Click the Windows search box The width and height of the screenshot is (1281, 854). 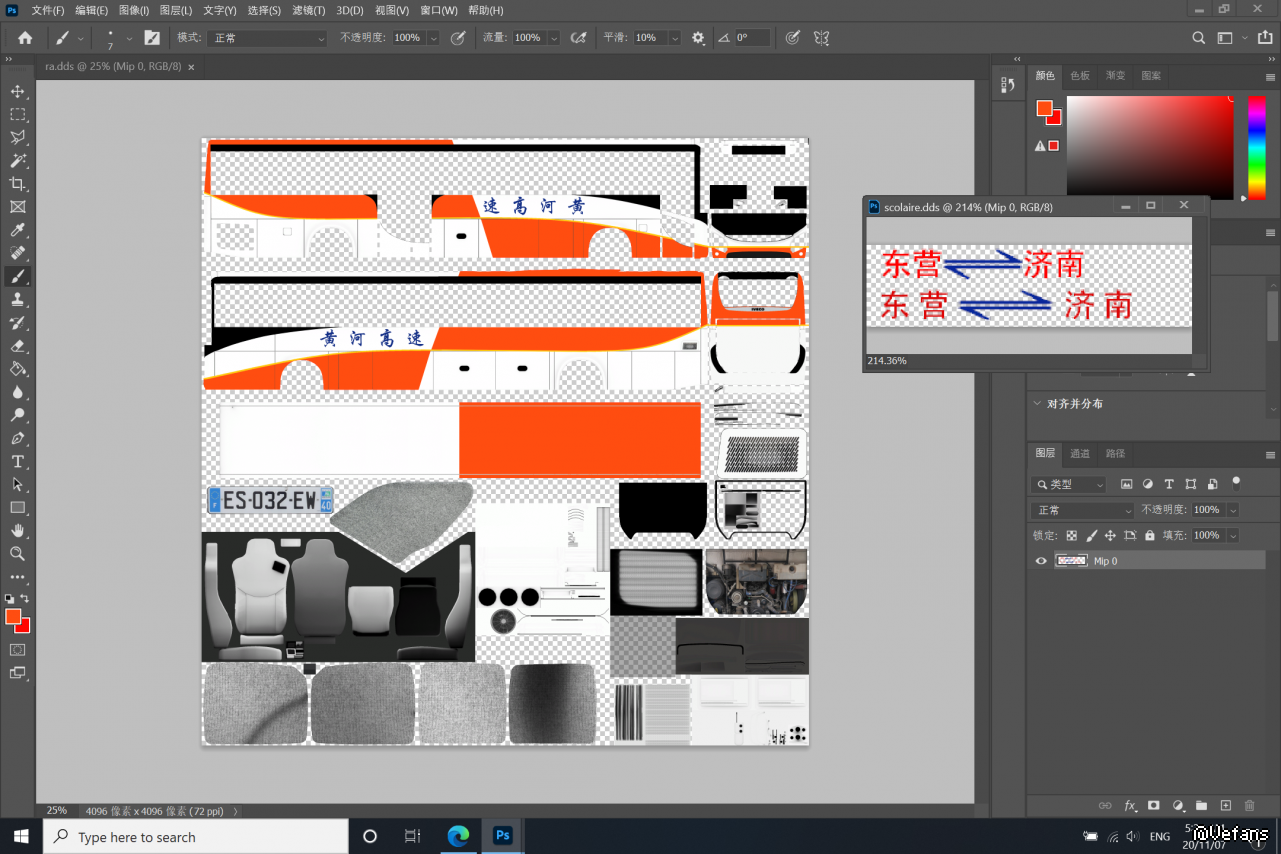coord(196,837)
